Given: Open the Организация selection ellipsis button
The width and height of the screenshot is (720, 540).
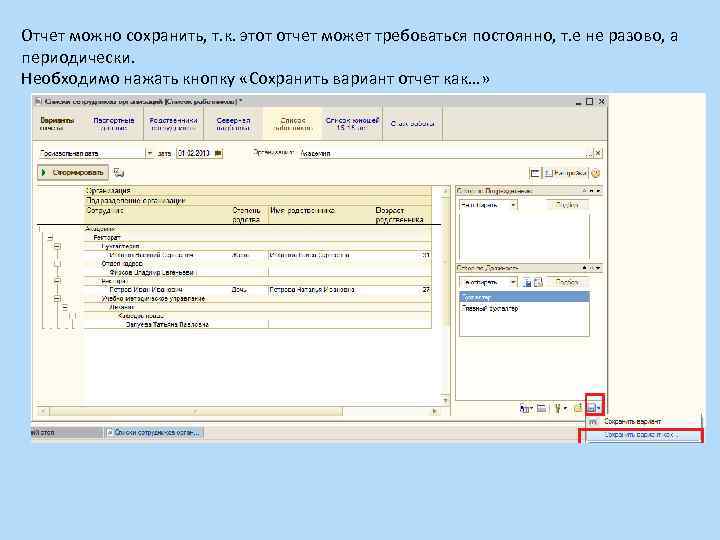Looking at the screenshot, I should click(590, 153).
